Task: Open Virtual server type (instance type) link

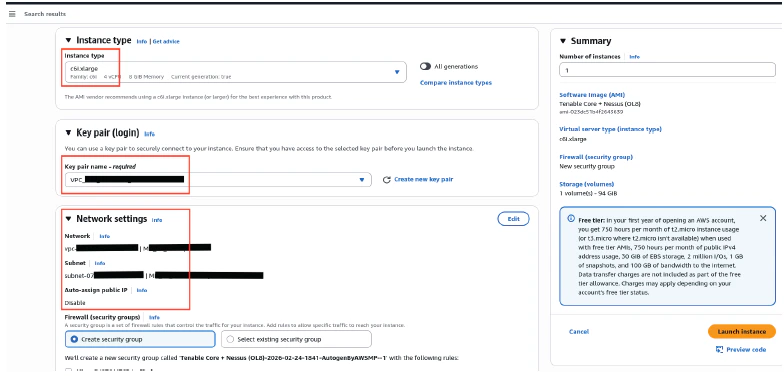Action: coord(610,129)
